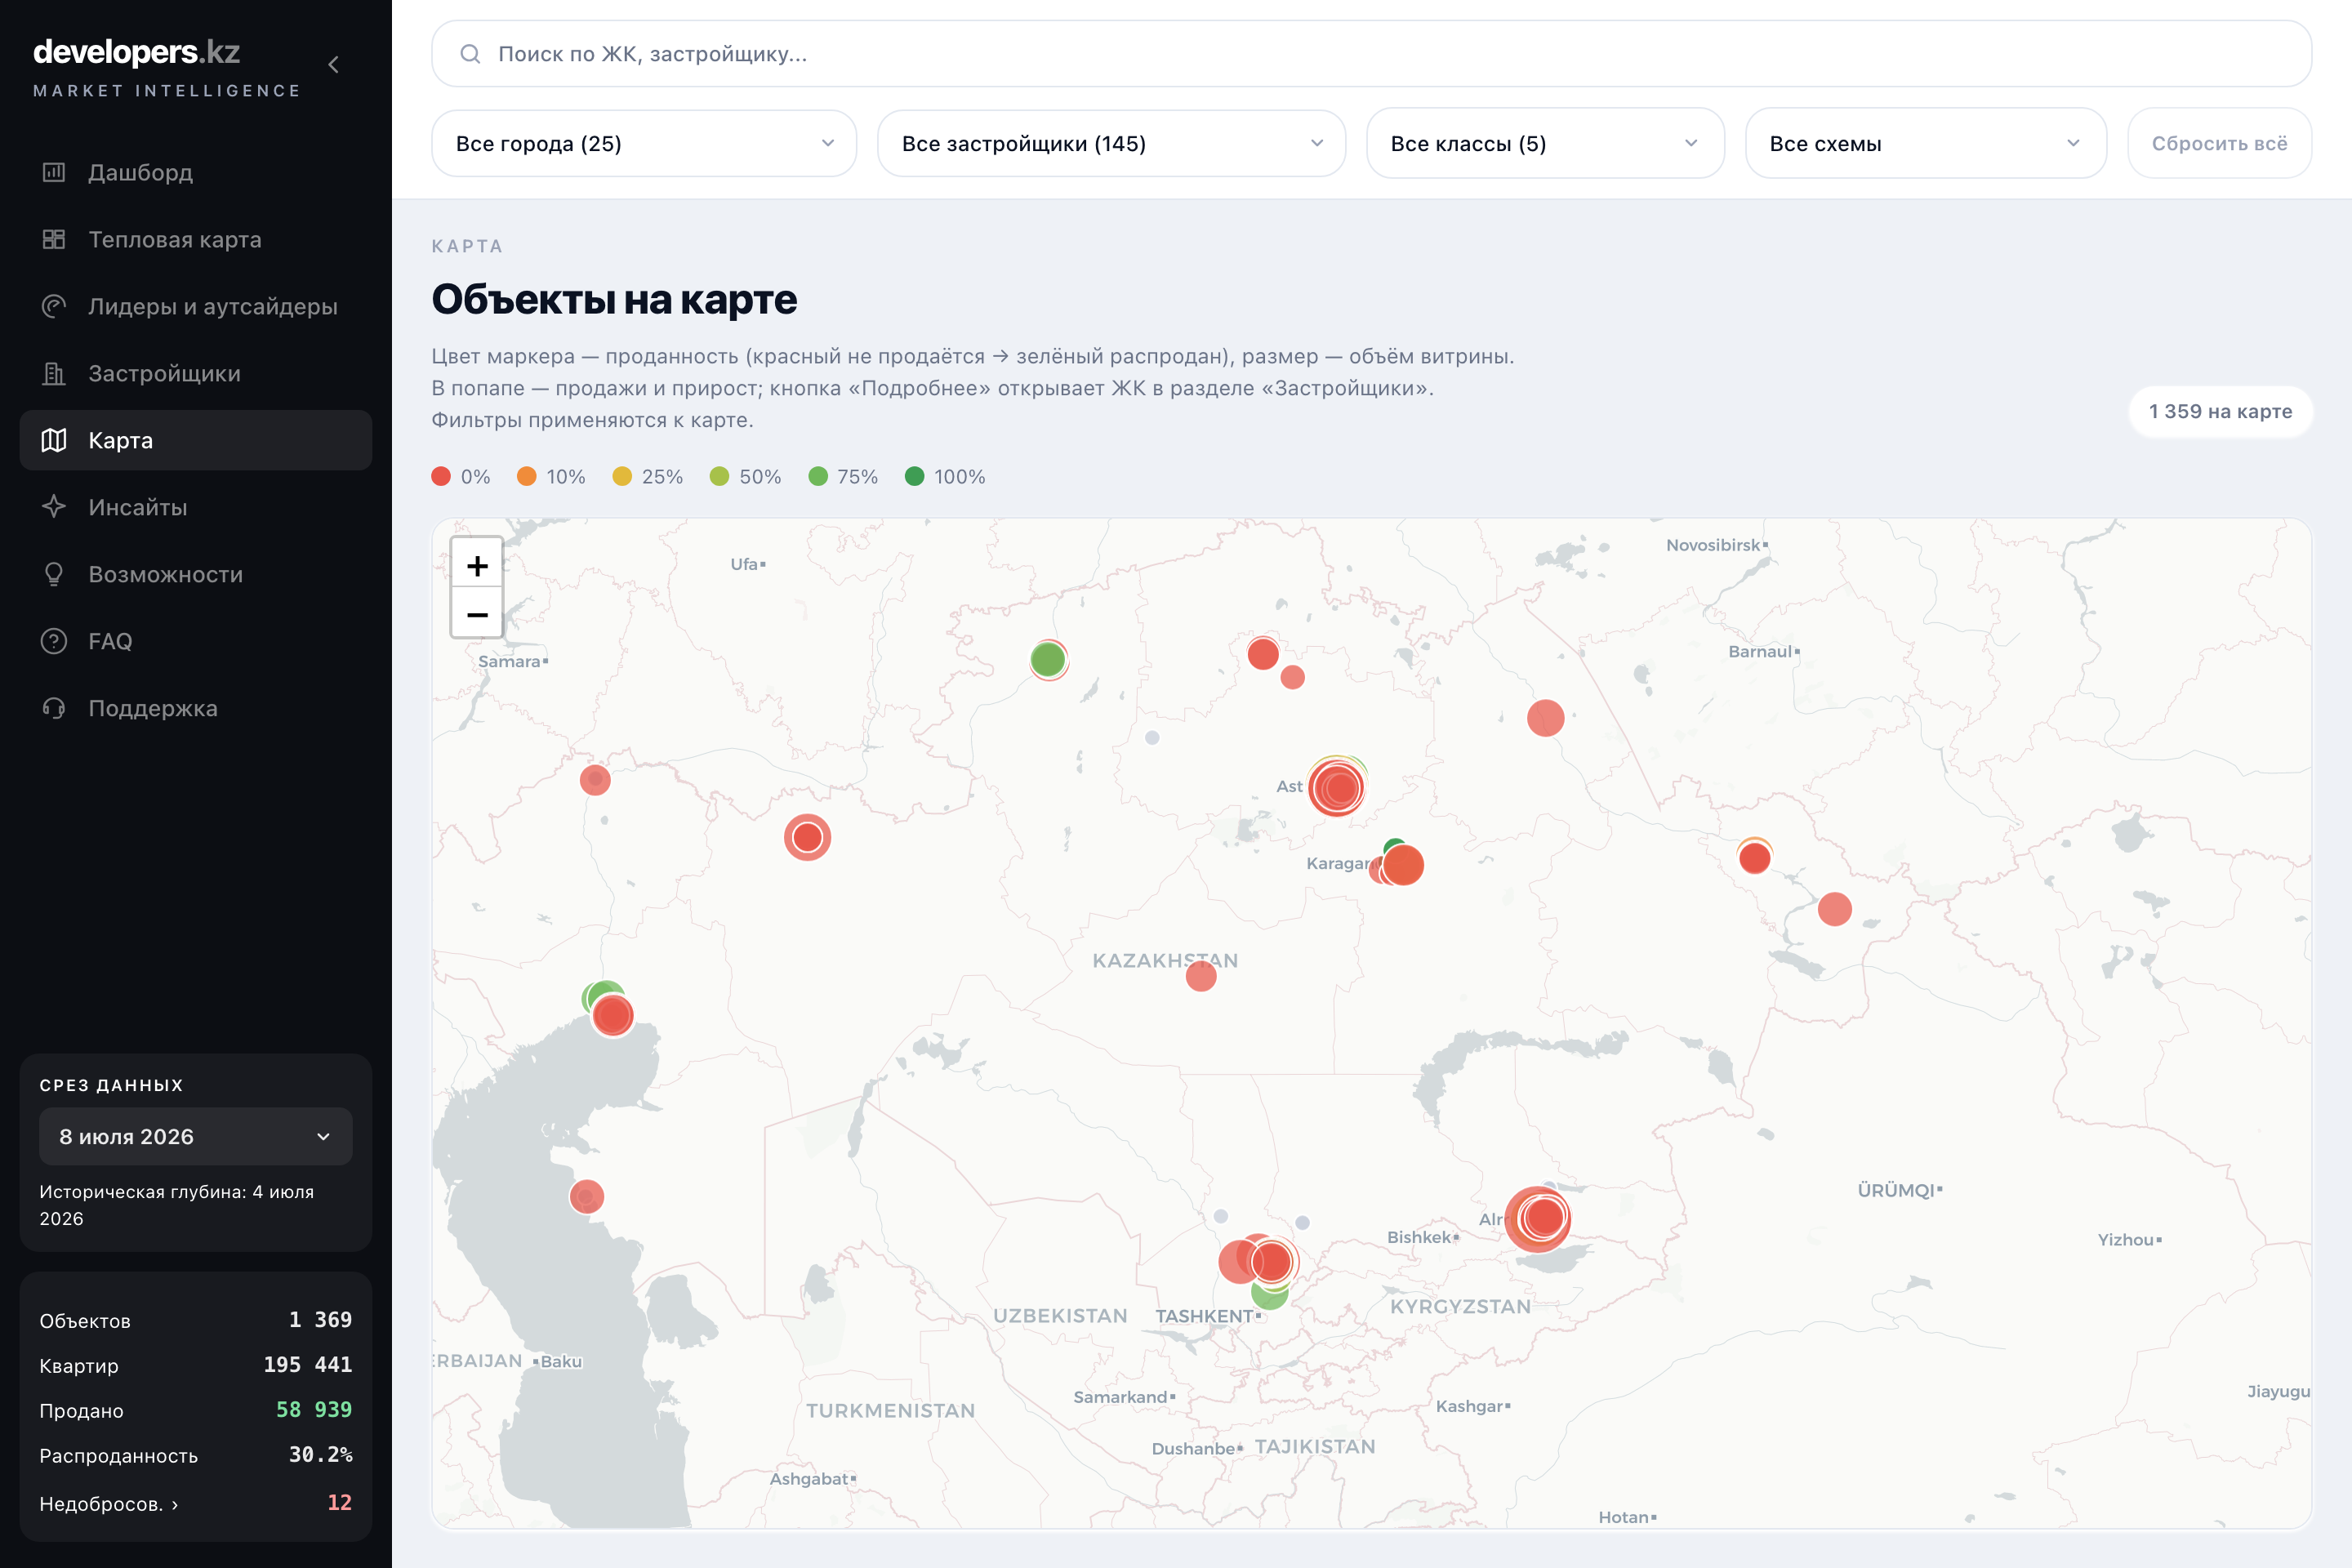Click the Продано 58 939 value
The image size is (2352, 1568).
(x=314, y=1410)
